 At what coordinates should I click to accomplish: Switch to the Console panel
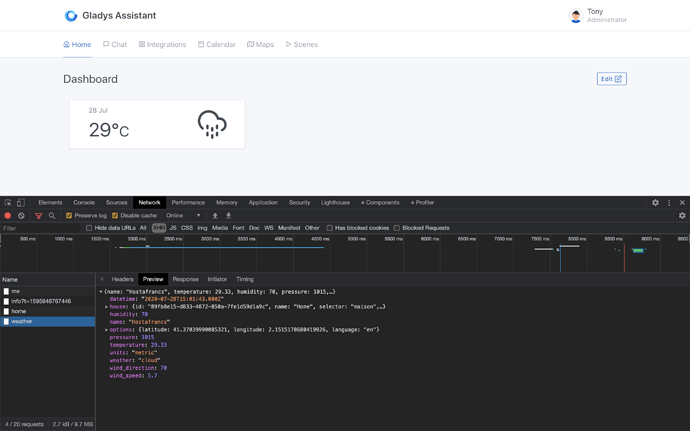84,203
